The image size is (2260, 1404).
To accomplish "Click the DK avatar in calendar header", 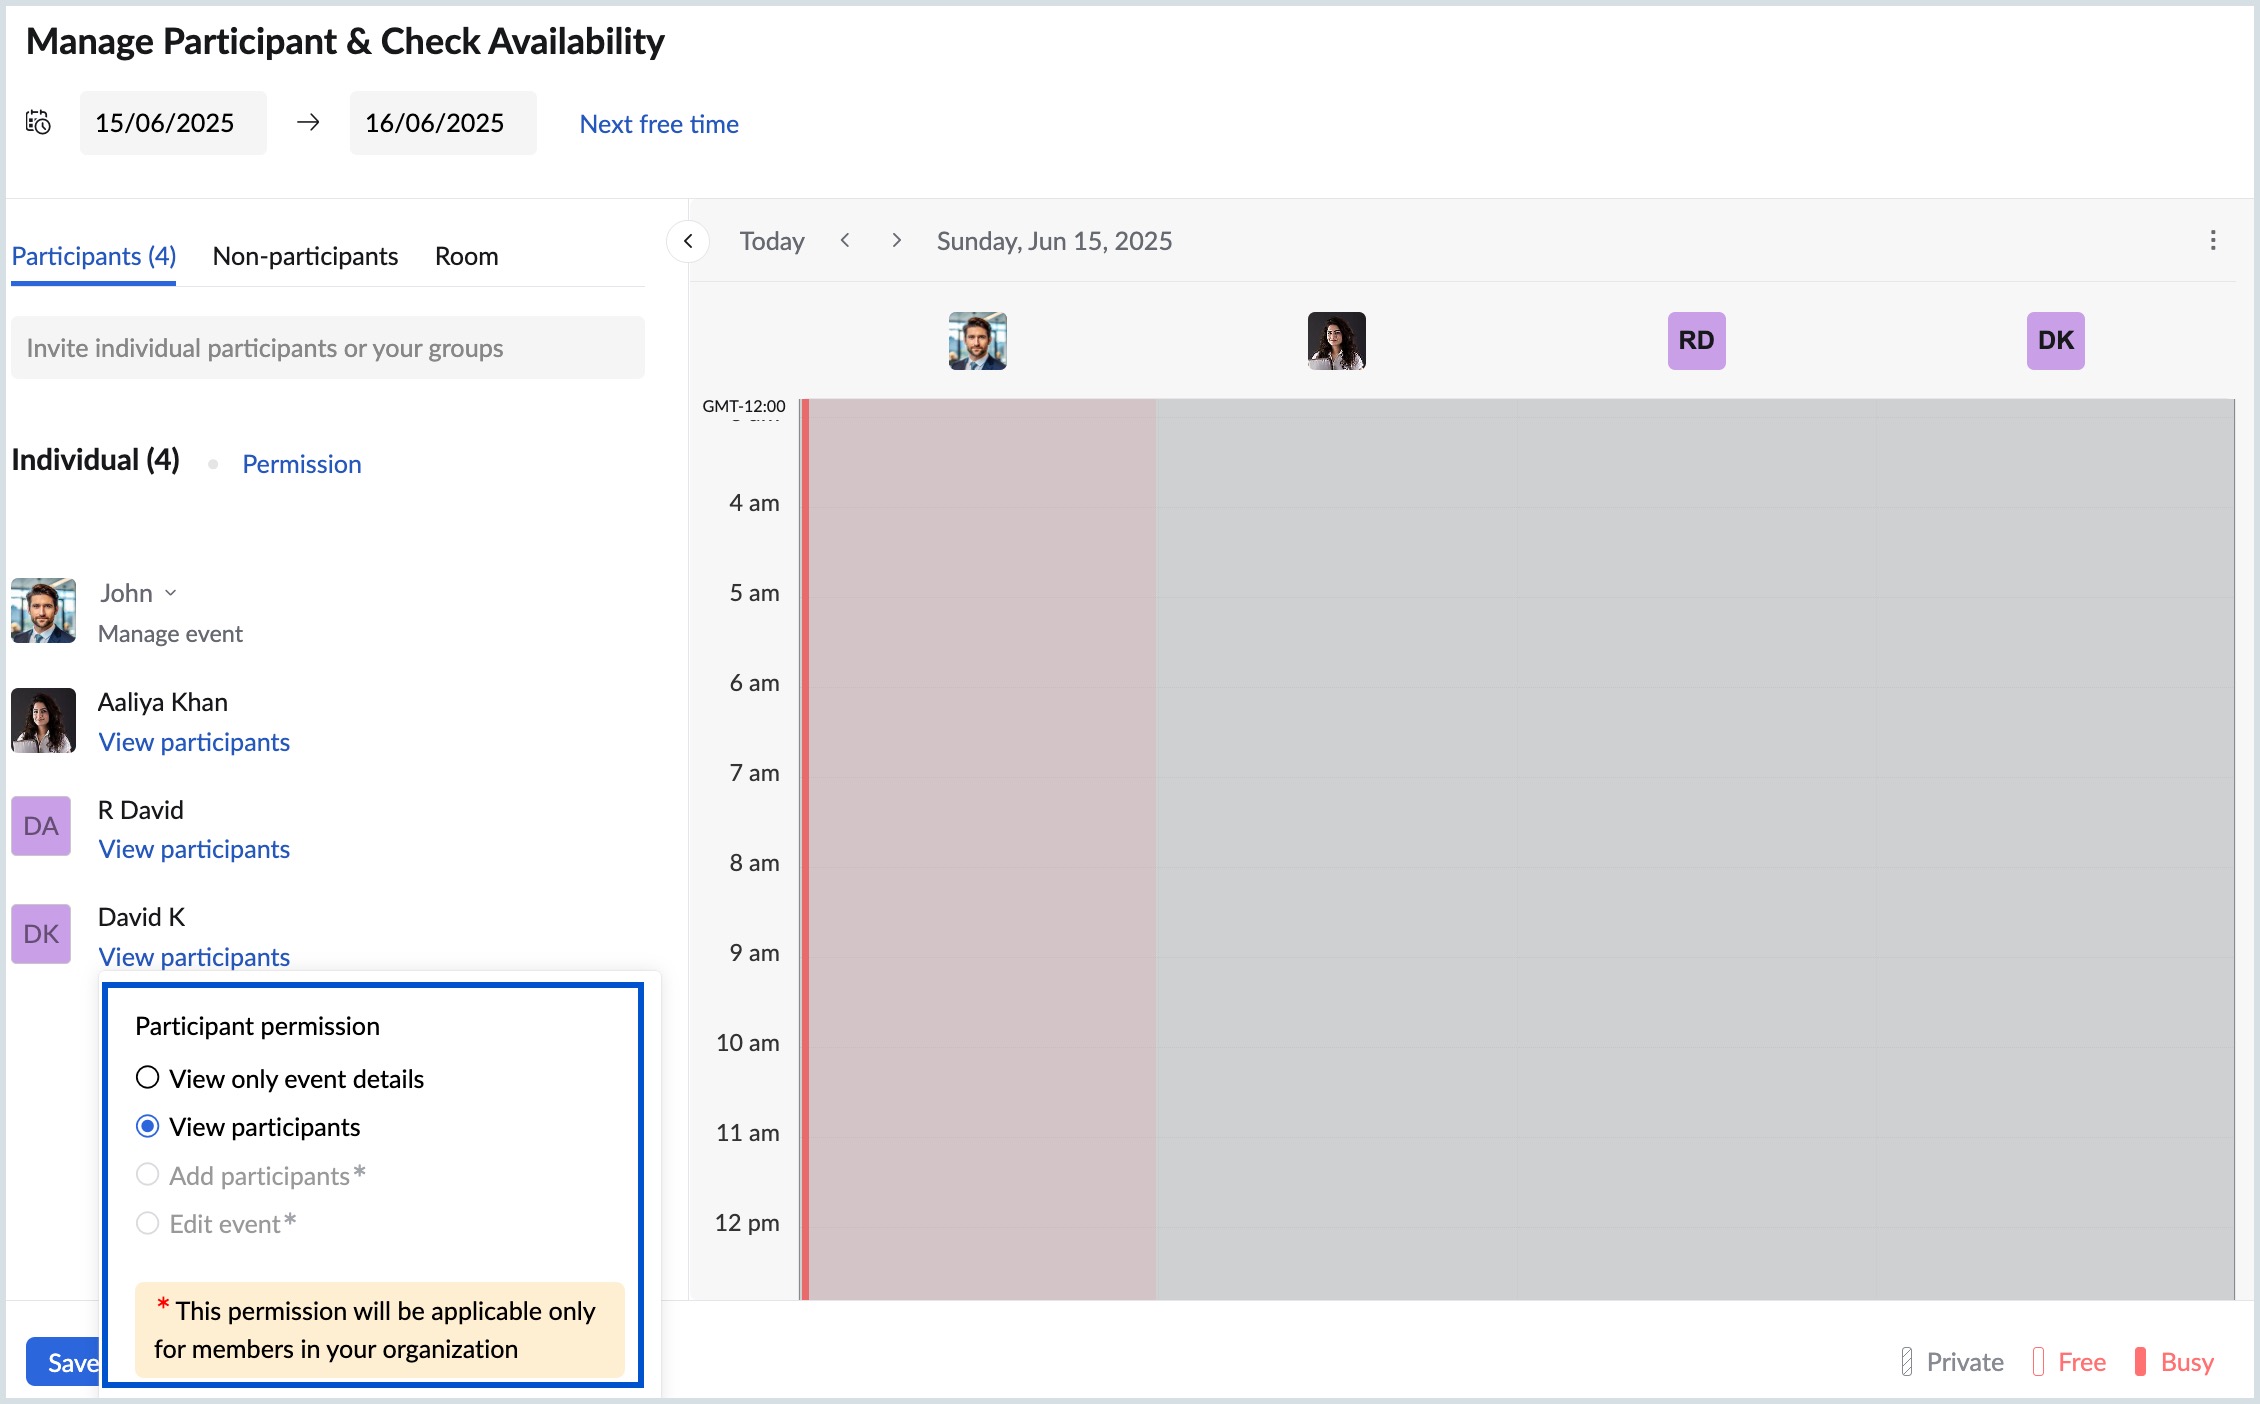I will pos(2055,341).
